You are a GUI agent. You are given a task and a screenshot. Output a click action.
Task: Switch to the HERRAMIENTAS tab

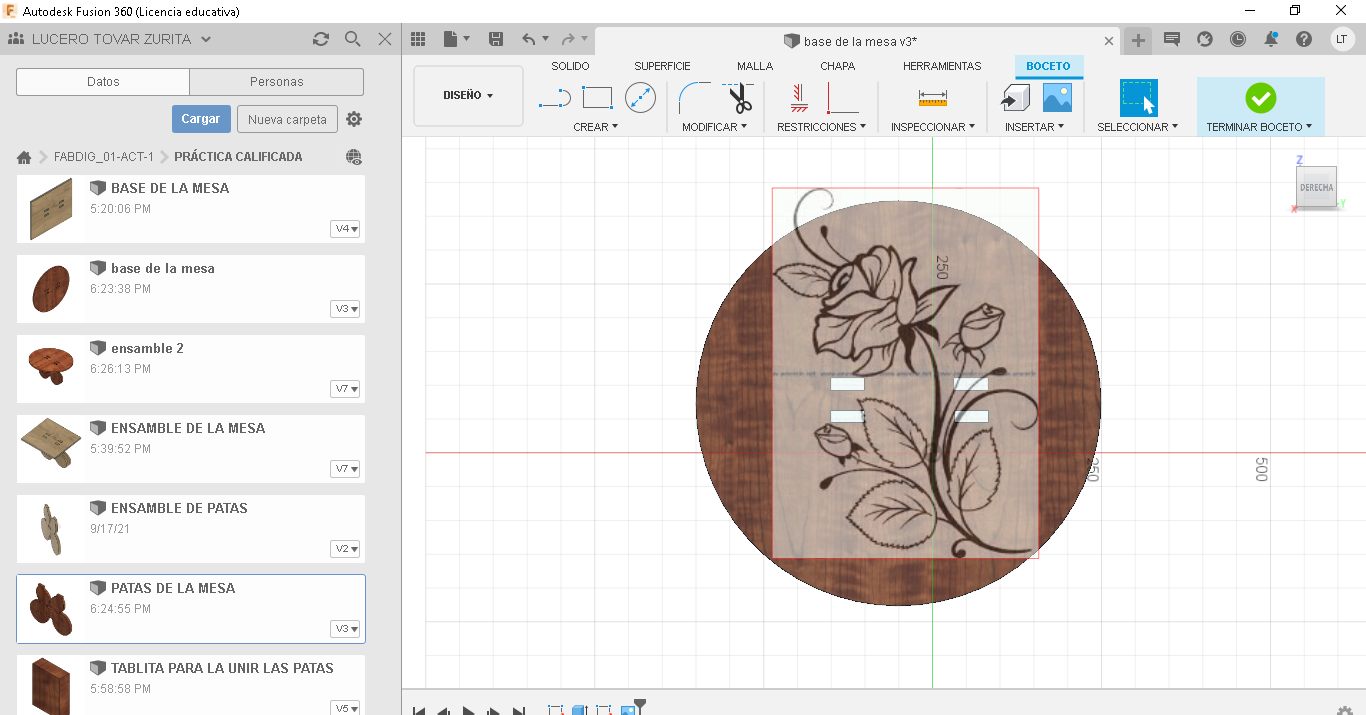click(942, 66)
